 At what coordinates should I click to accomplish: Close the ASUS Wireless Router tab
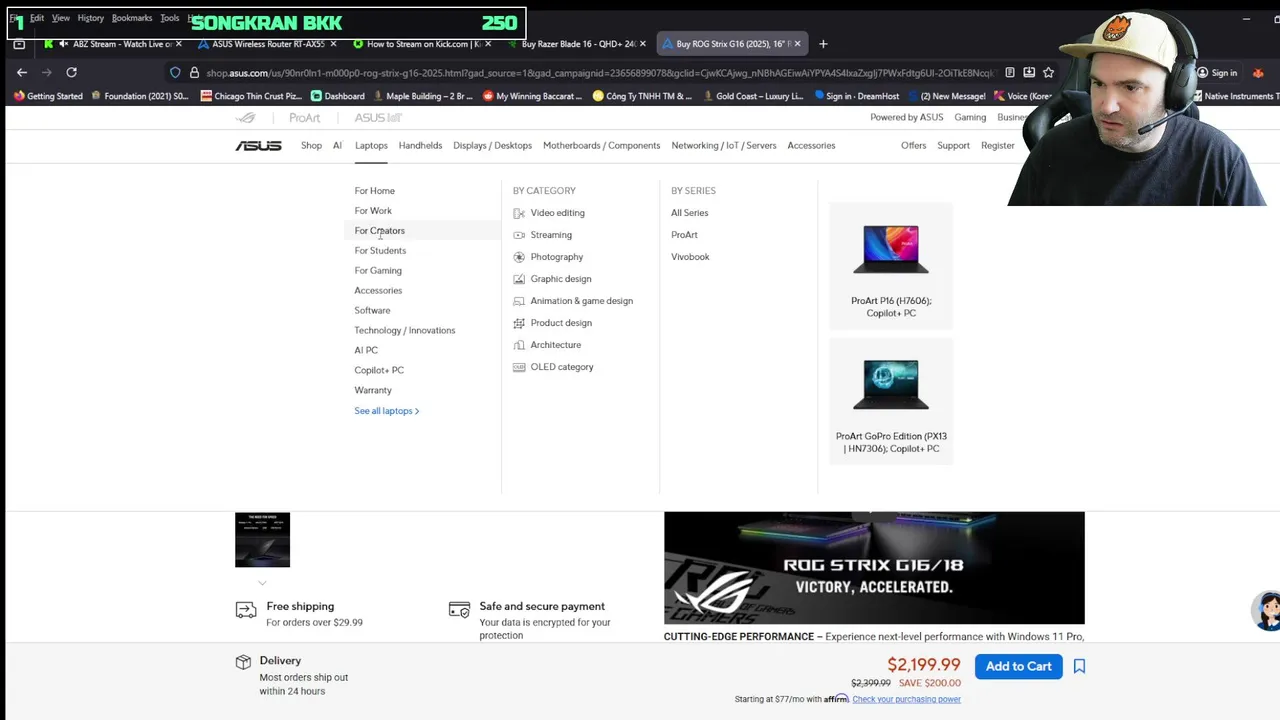[x=333, y=44]
